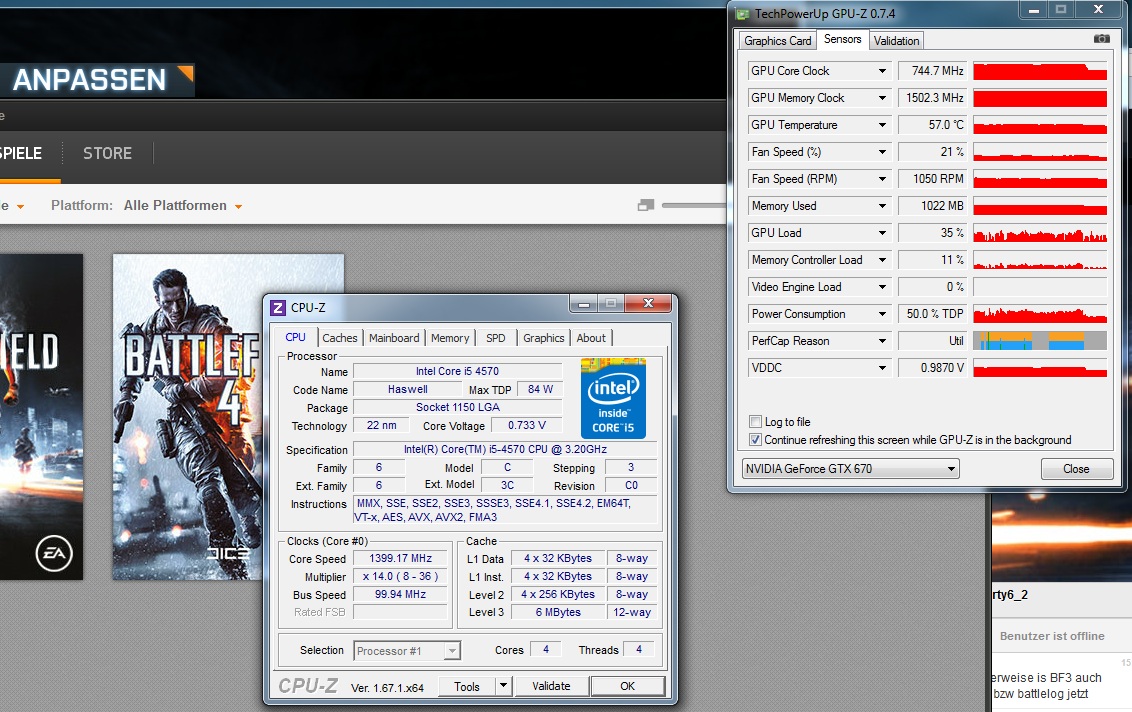Open the GPU Temperature sensor dropdown
1132x712 pixels.
(882, 125)
